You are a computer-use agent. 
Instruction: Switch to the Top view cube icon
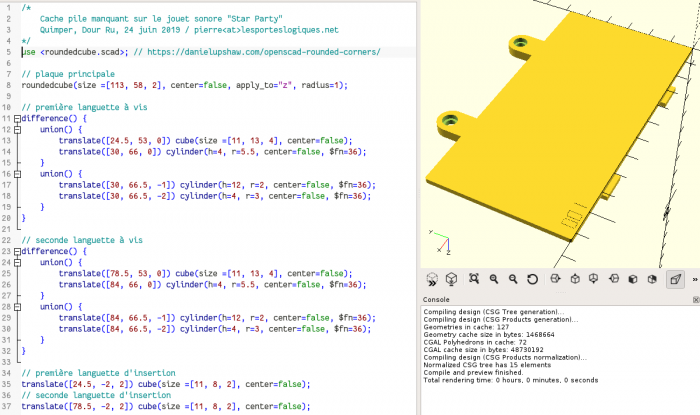coord(574,279)
